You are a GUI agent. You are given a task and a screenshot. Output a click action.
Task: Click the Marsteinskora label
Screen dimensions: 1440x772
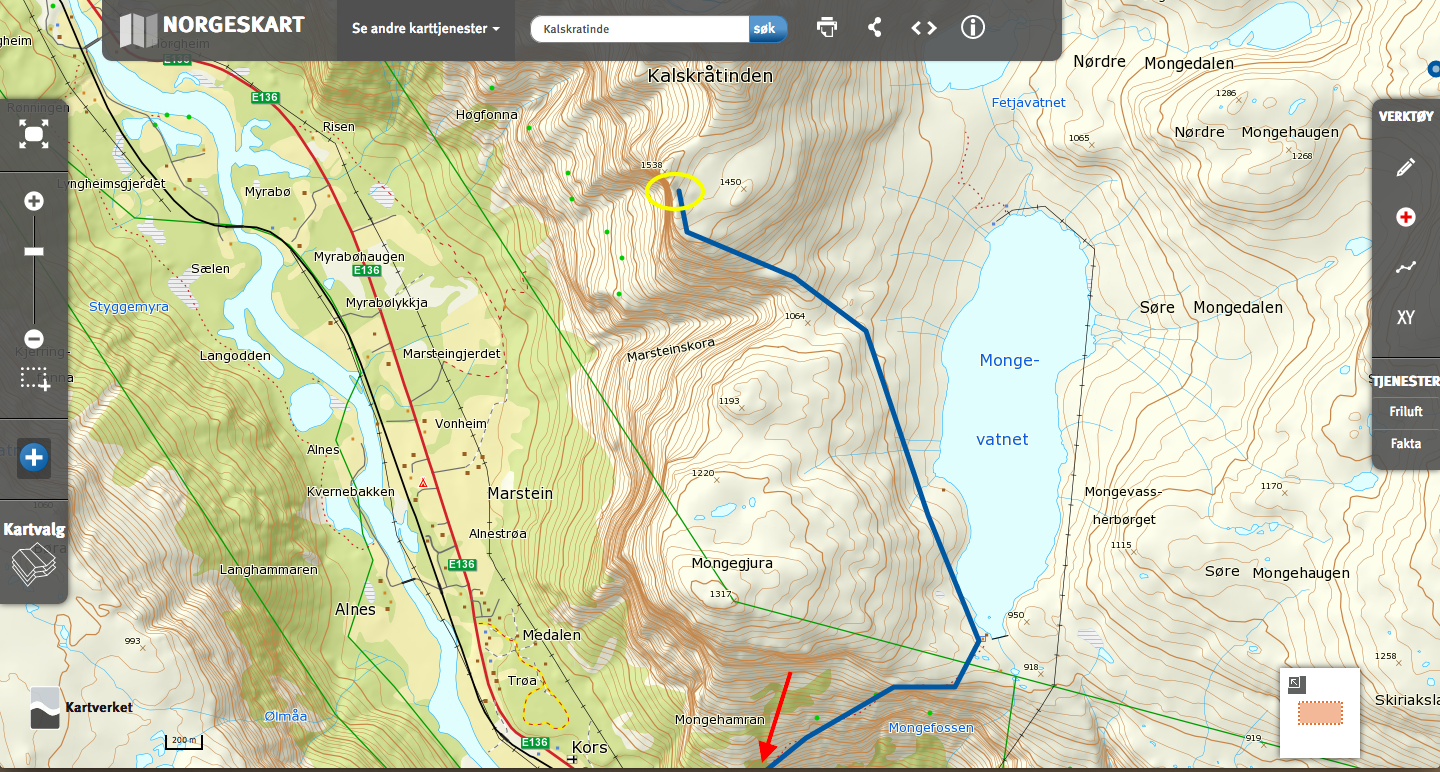[x=671, y=348]
